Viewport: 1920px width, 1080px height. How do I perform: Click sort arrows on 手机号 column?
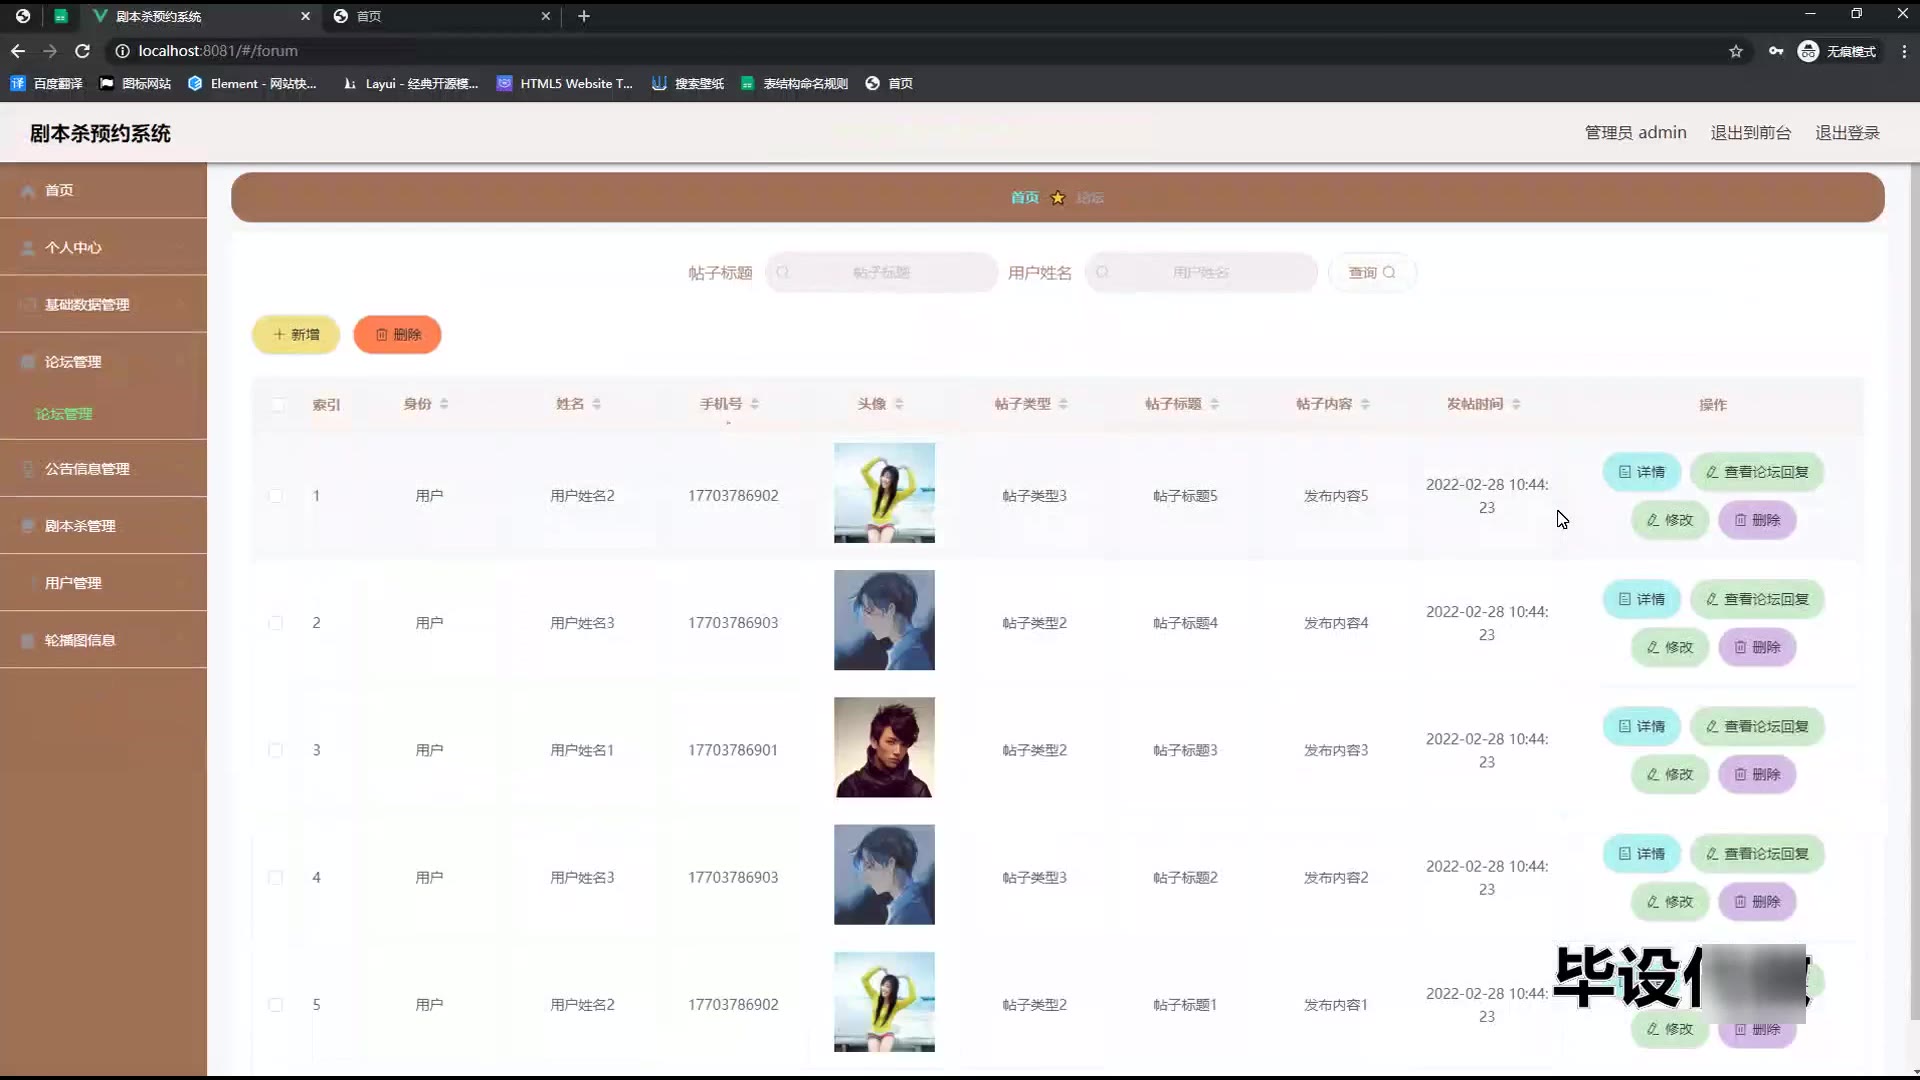(x=755, y=404)
